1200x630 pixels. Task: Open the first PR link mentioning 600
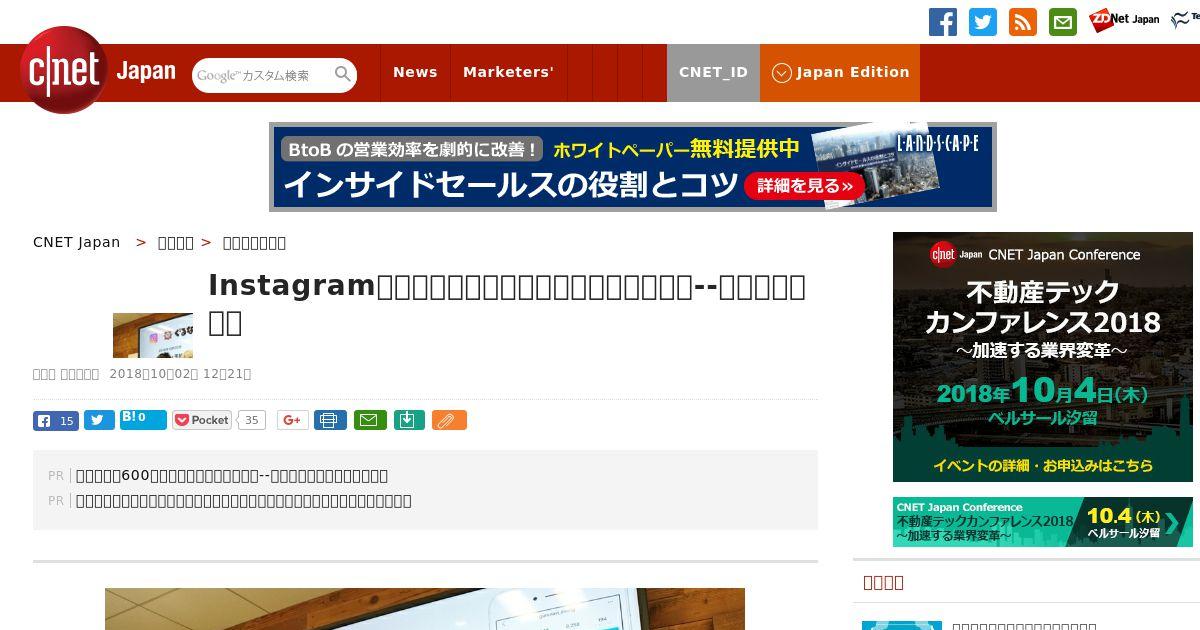pos(232,476)
